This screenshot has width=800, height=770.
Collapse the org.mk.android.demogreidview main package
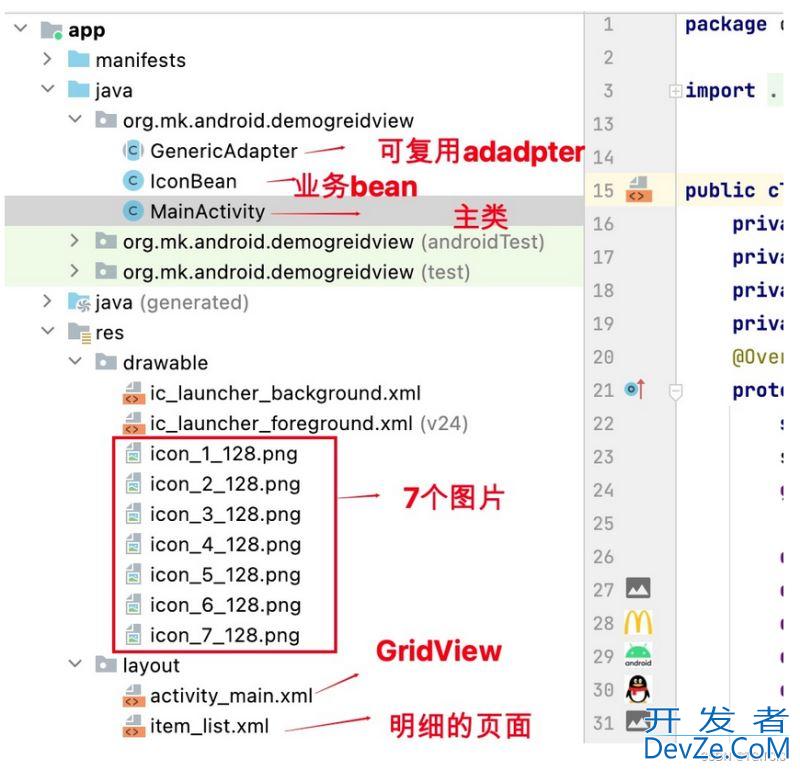click(75, 119)
